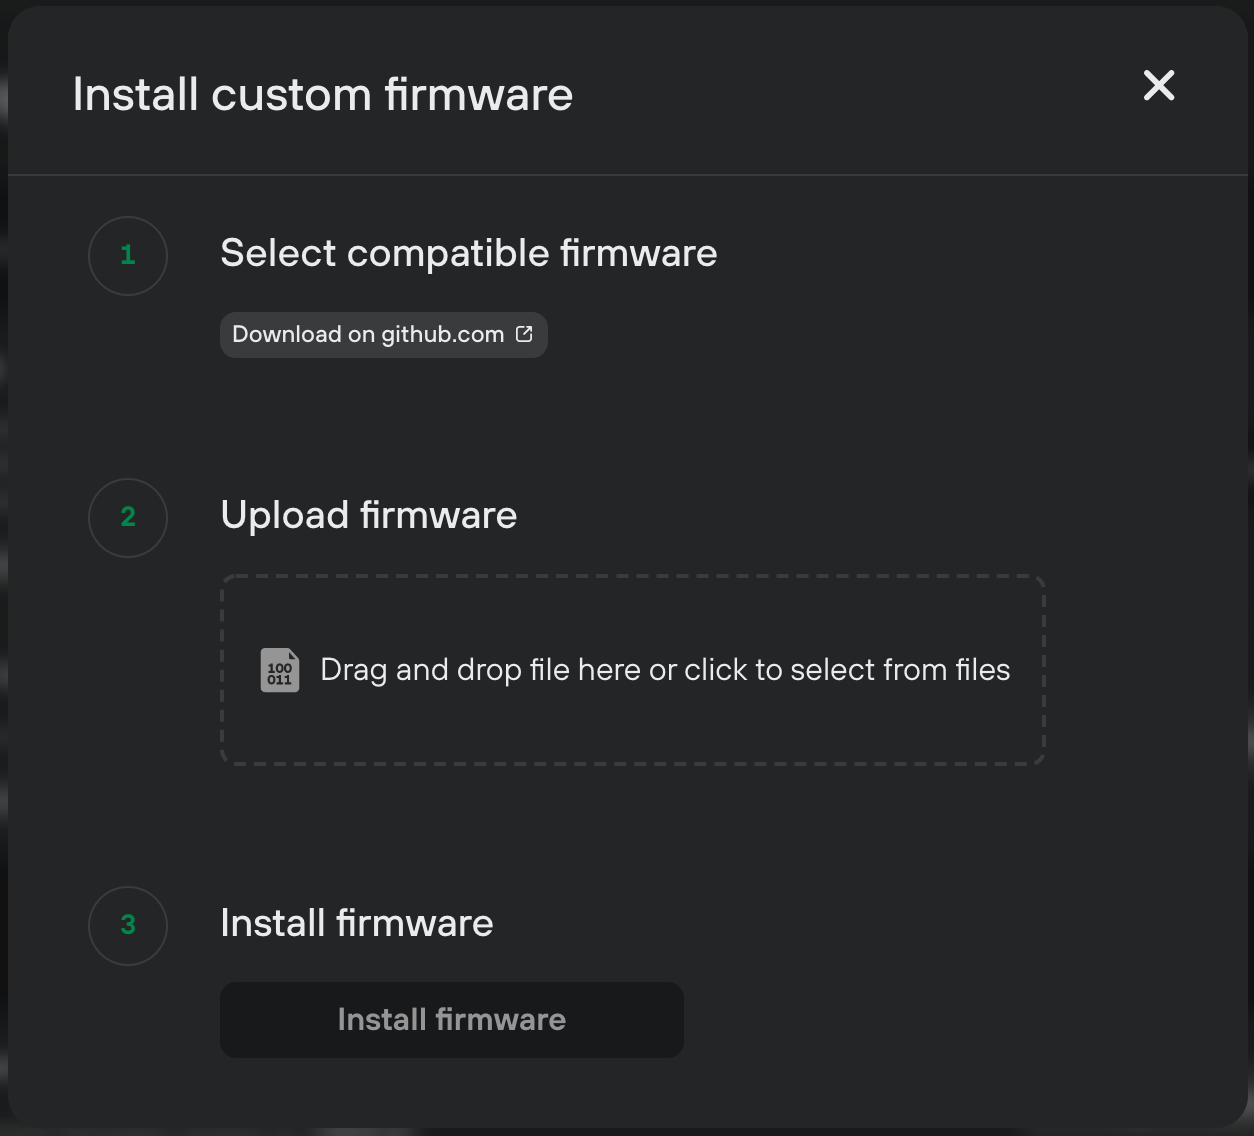
Task: Choose click to select from files text
Action: [x=847, y=670]
